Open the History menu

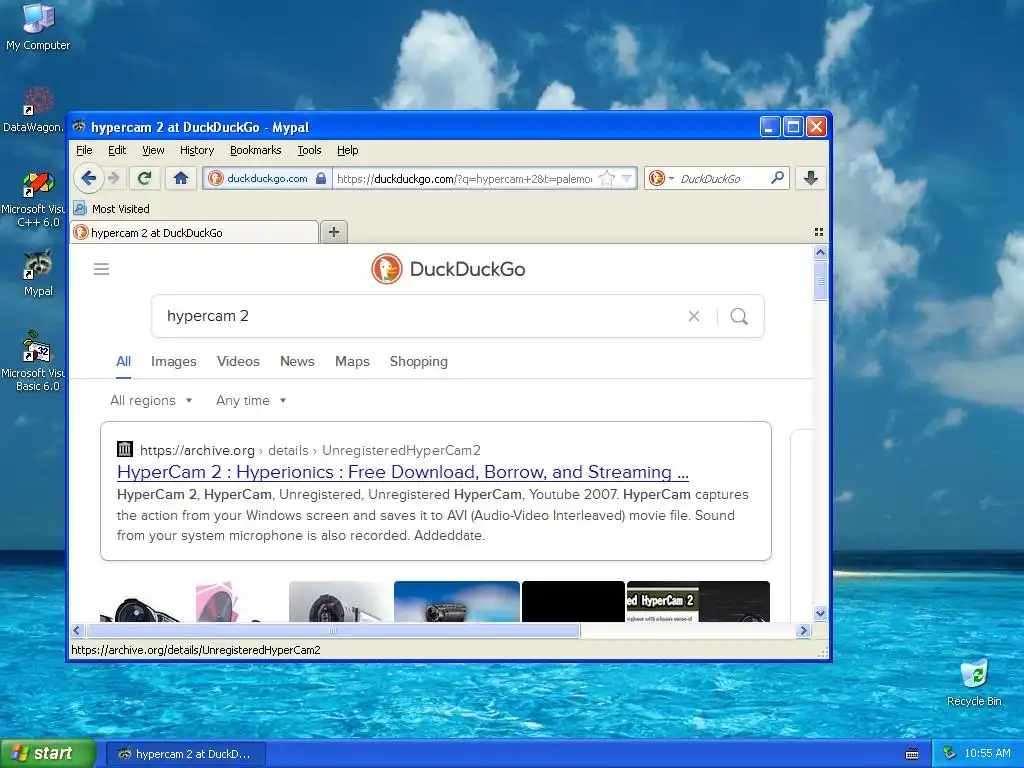197,150
